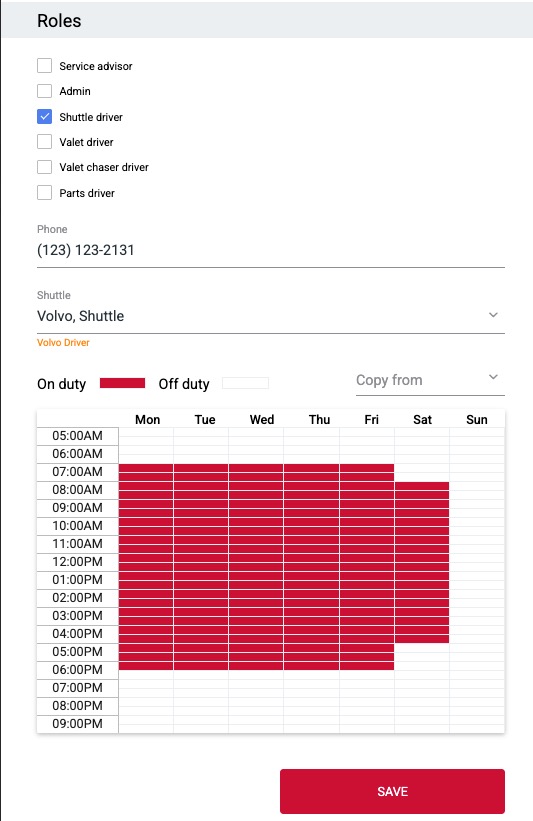Uncheck the Shuttle driver checkbox
This screenshot has width=533, height=821.
(x=45, y=117)
